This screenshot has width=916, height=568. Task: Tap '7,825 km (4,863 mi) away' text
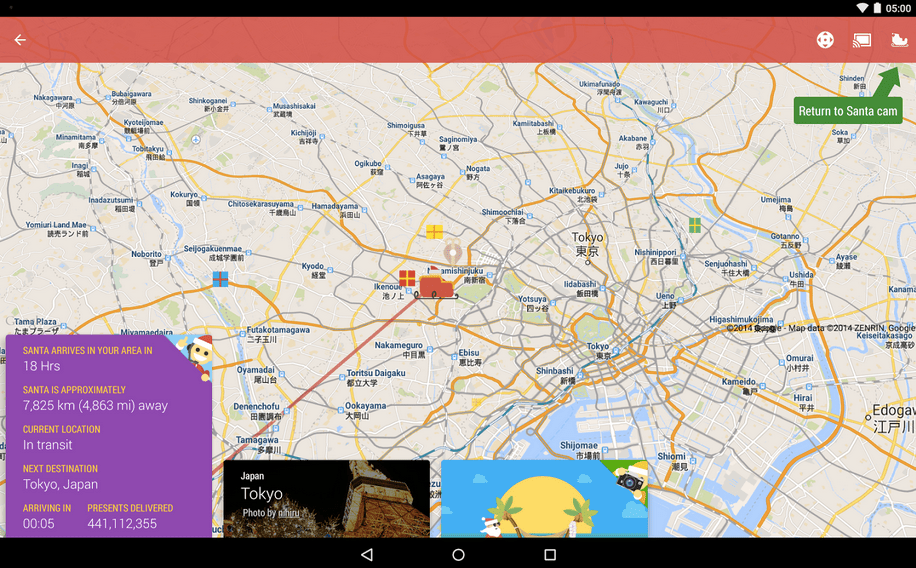(95, 406)
